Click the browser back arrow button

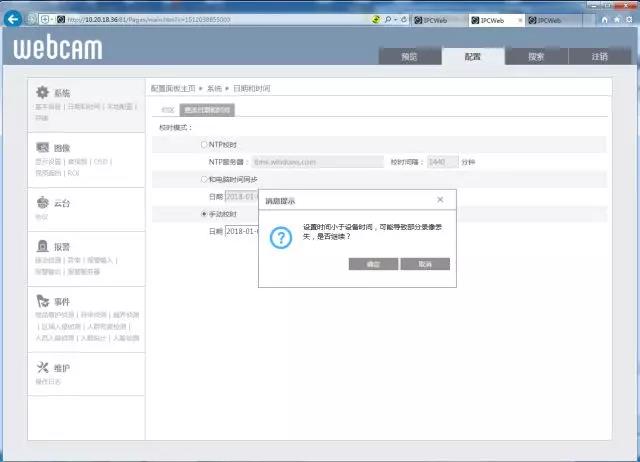(14, 19)
